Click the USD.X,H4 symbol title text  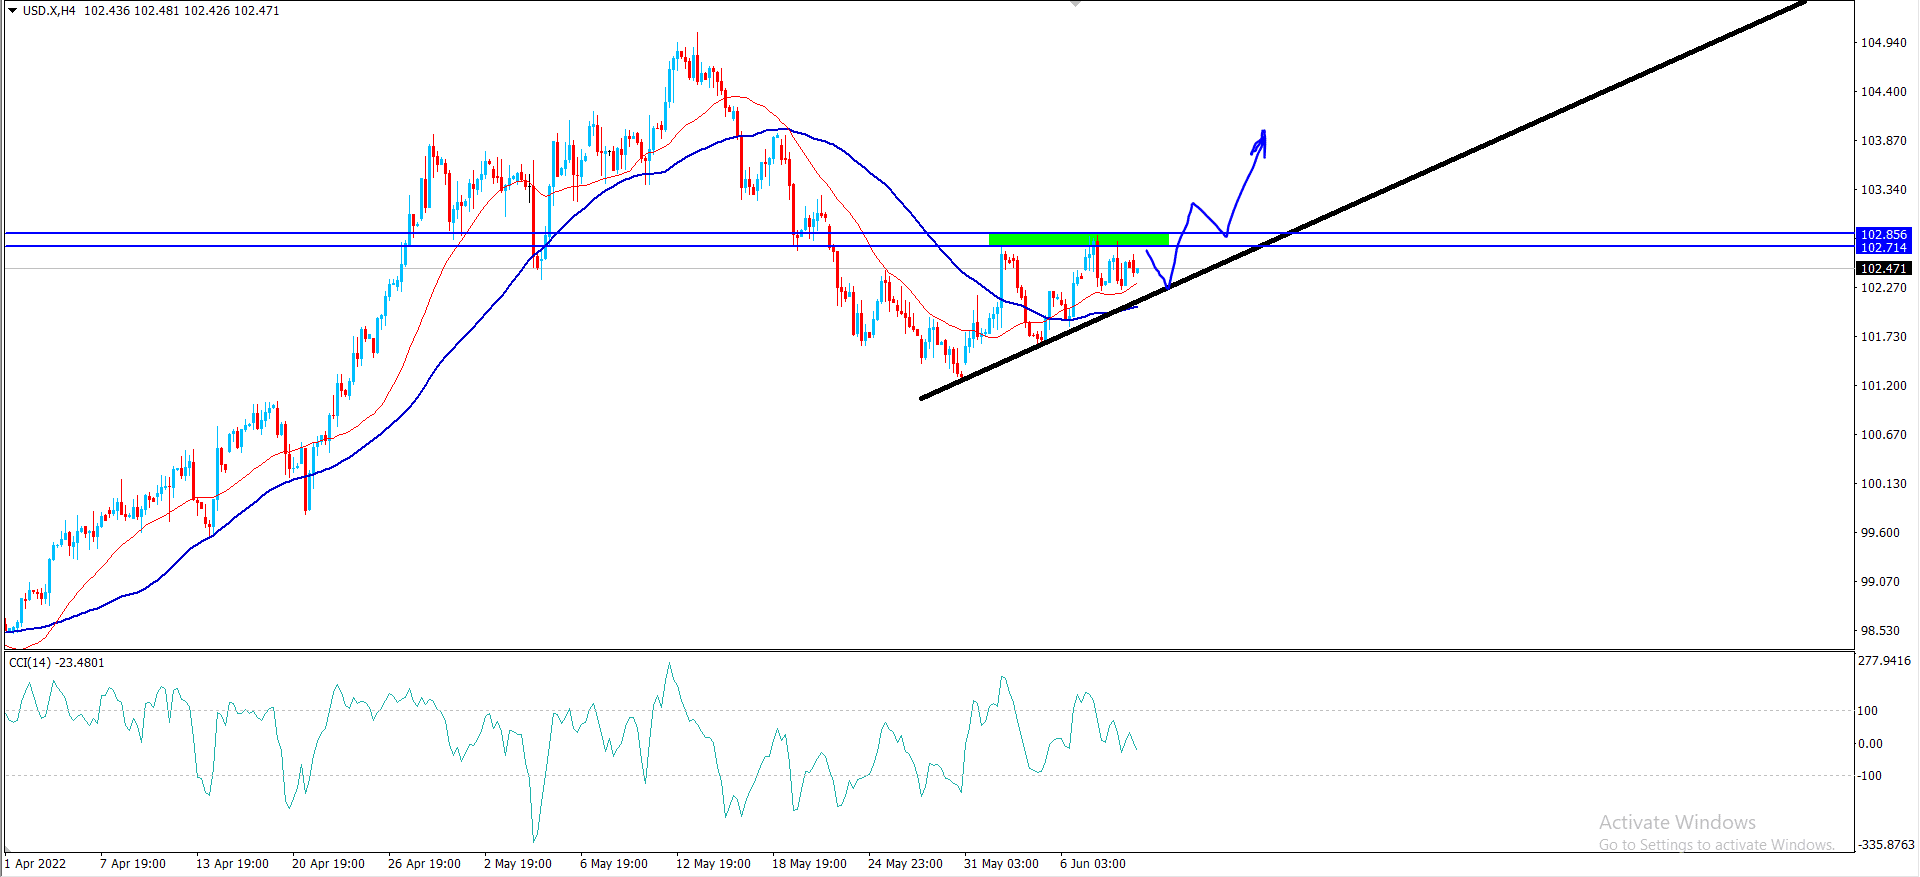click(x=49, y=10)
